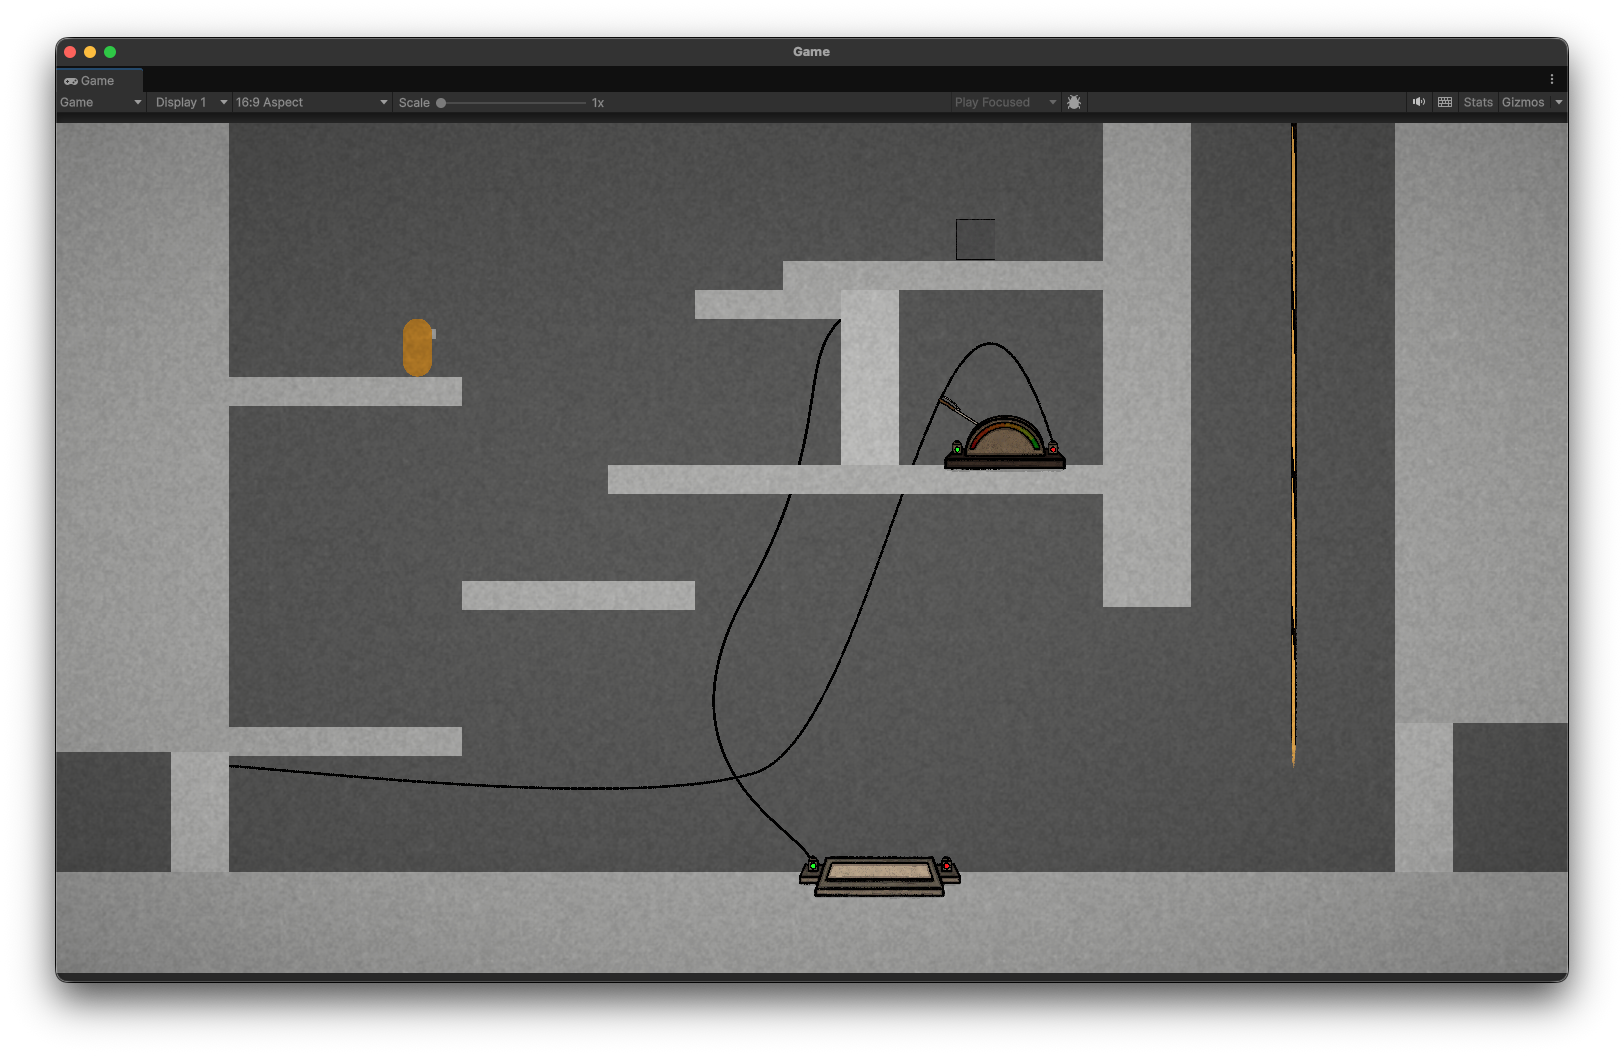Screen dimensions: 1624x1056
Task: Toggle the unity shortcuts keyboard icon
Action: tap(1445, 102)
